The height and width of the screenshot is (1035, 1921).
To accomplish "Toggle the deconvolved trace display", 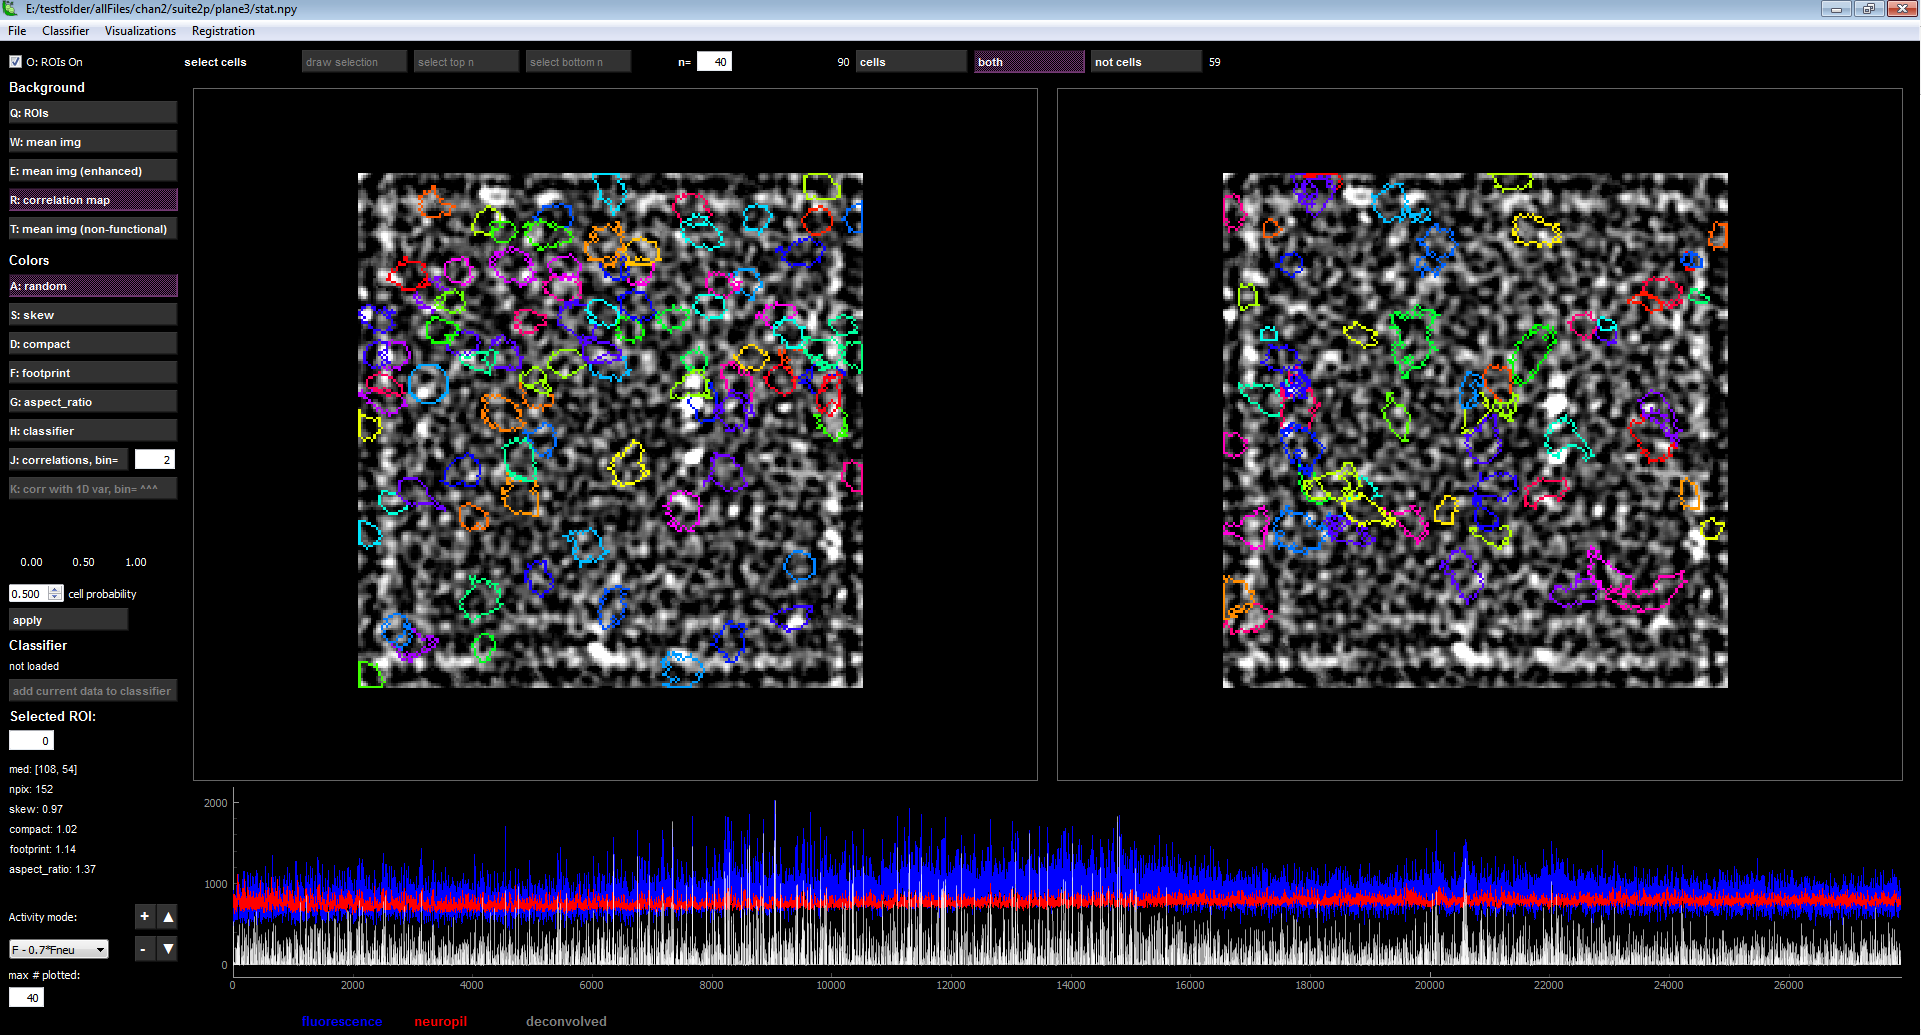I will 567,1021.
